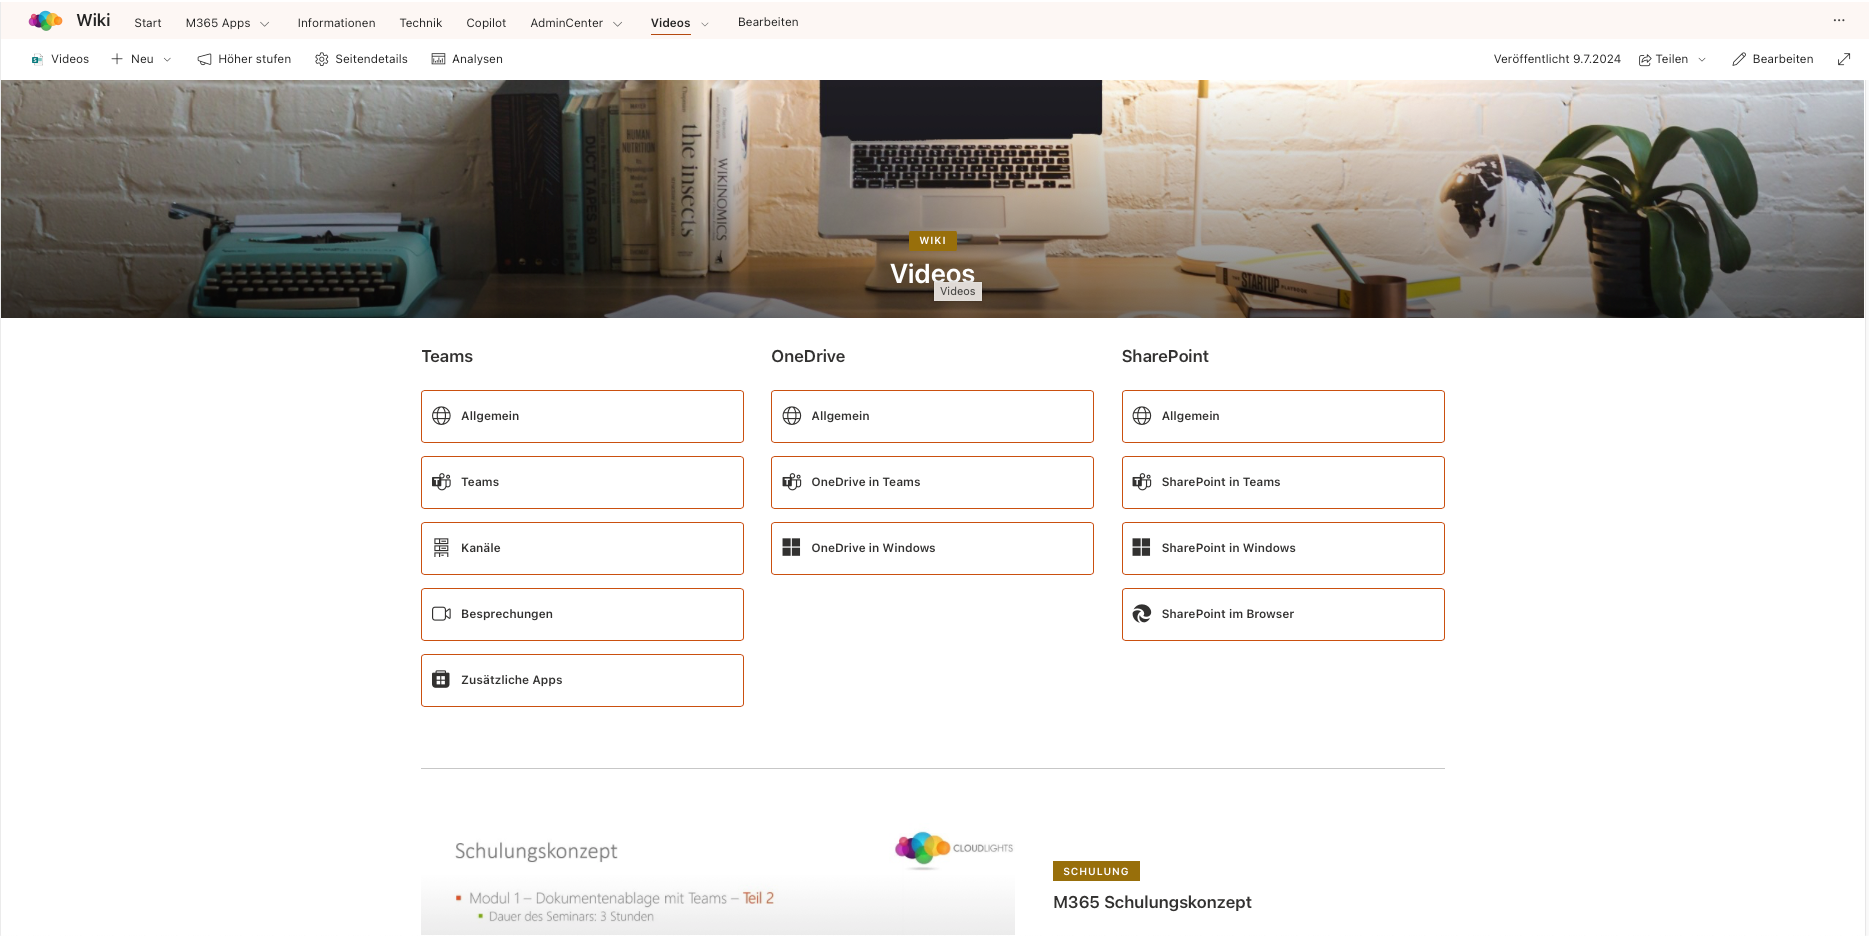This screenshot has width=1869, height=936.
Task: Click the globe icon in OneDrive Allgemein card
Action: [x=792, y=416]
